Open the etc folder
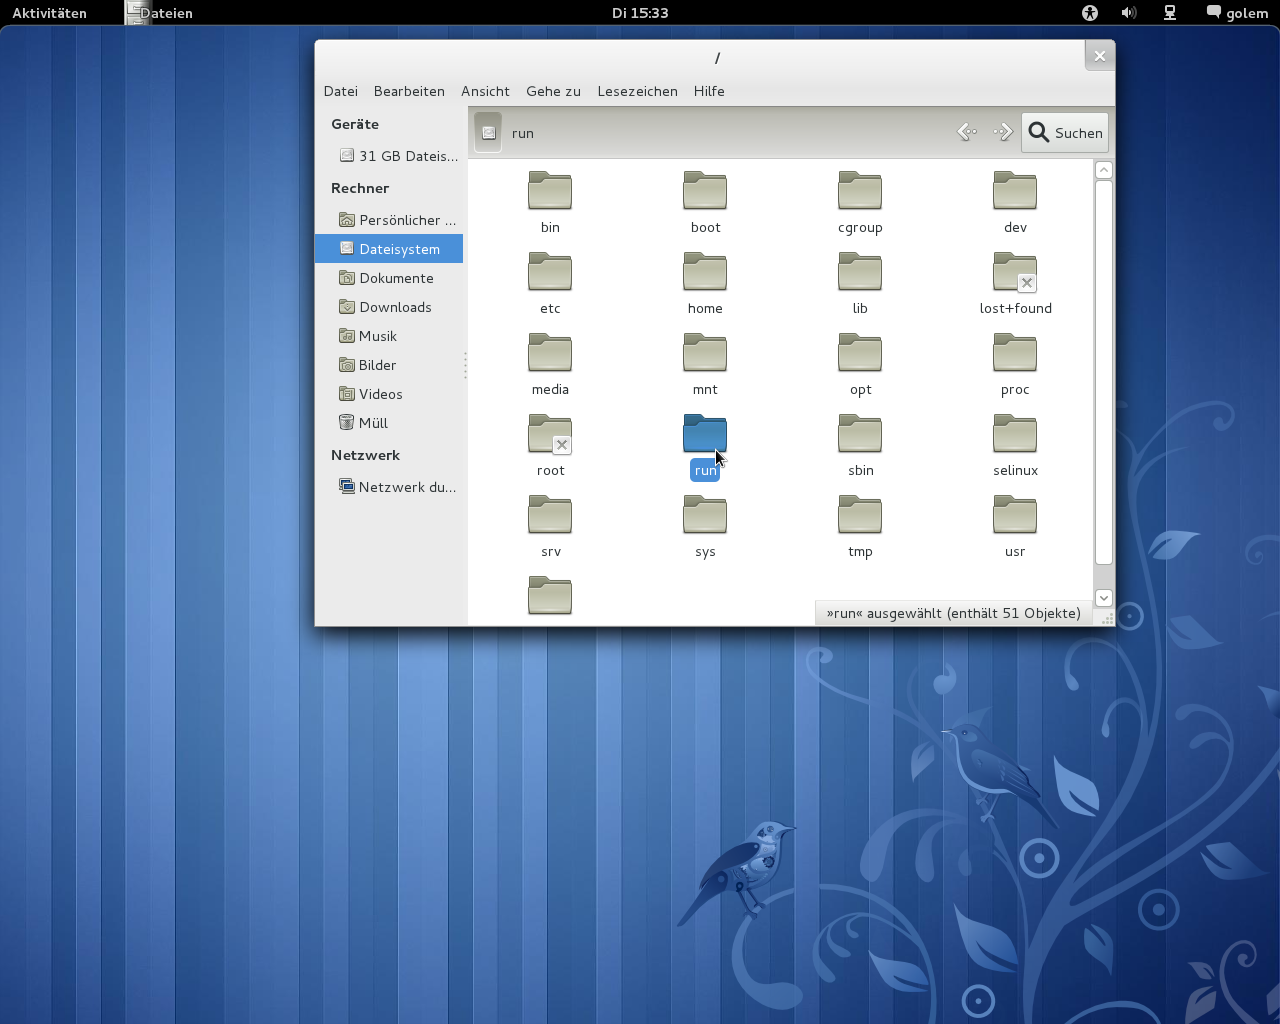 click(x=550, y=272)
